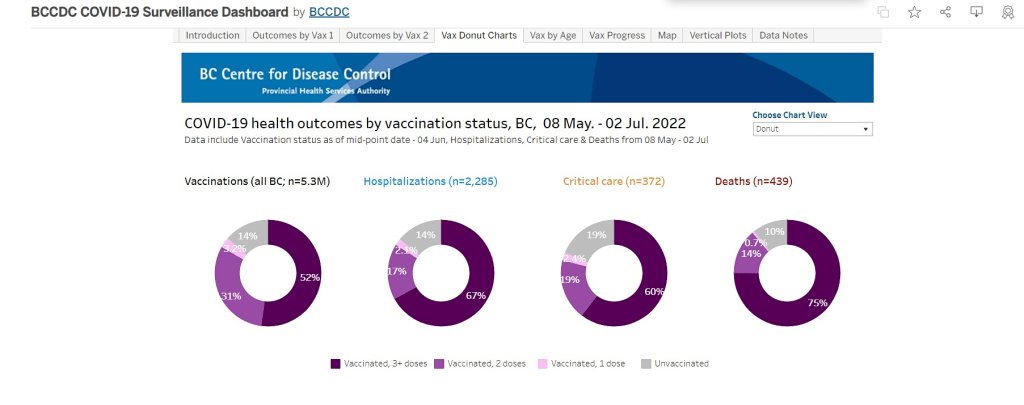Open the Vax Progress tab
This screenshot has width=1024, height=405.
point(617,35)
